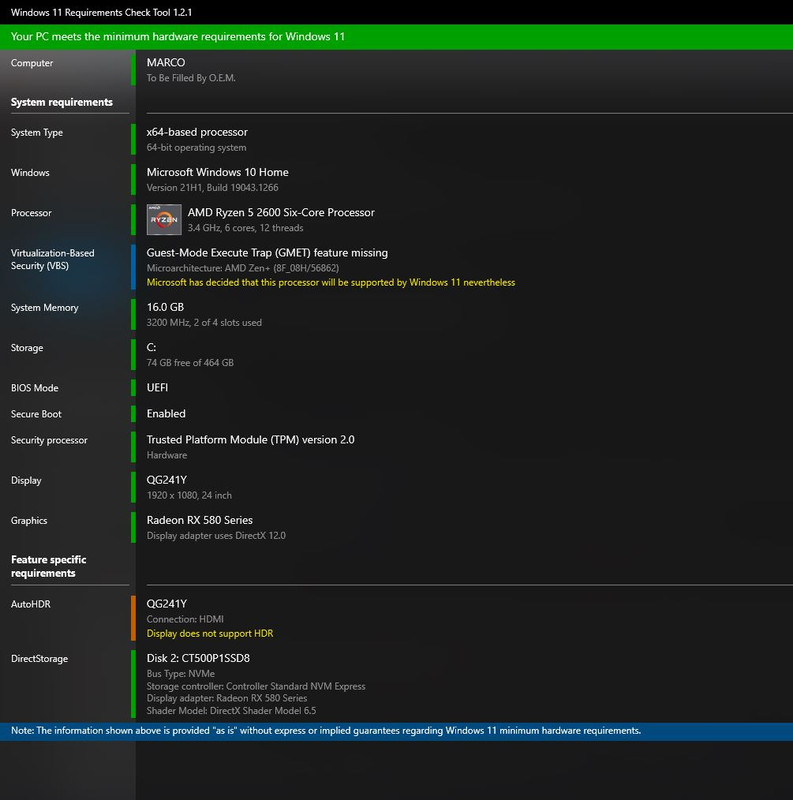Click the 'System requirements' section heading
This screenshot has width=793, height=800.
[62, 102]
